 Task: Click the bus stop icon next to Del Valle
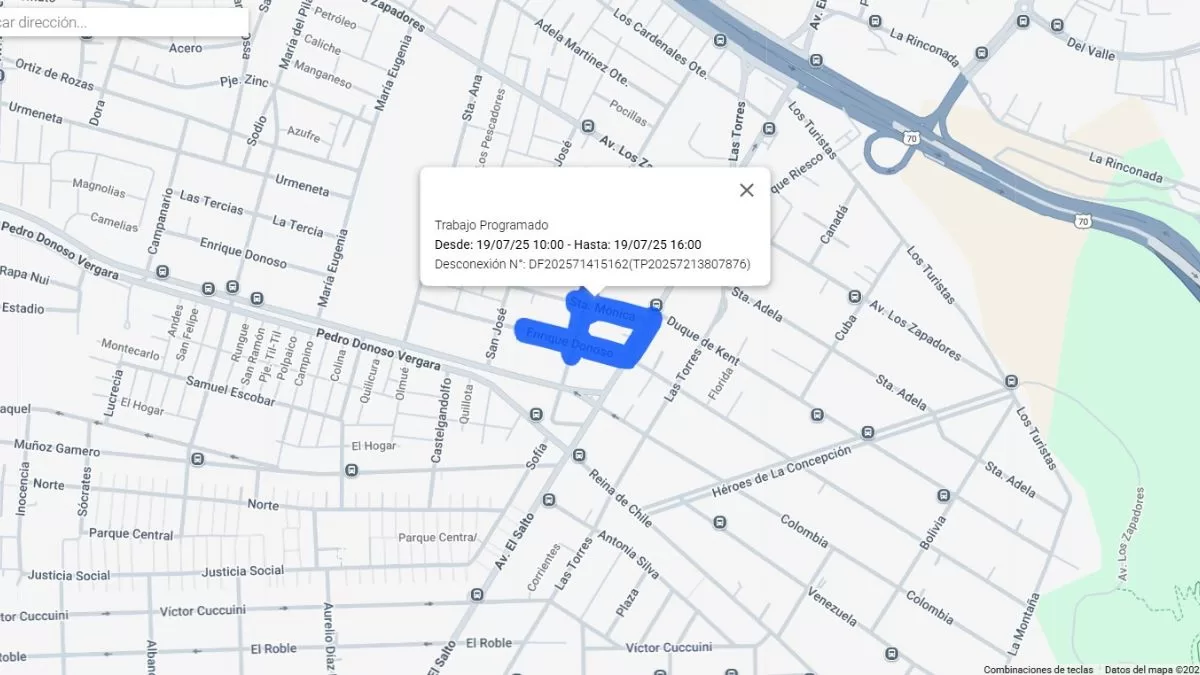1057,25
